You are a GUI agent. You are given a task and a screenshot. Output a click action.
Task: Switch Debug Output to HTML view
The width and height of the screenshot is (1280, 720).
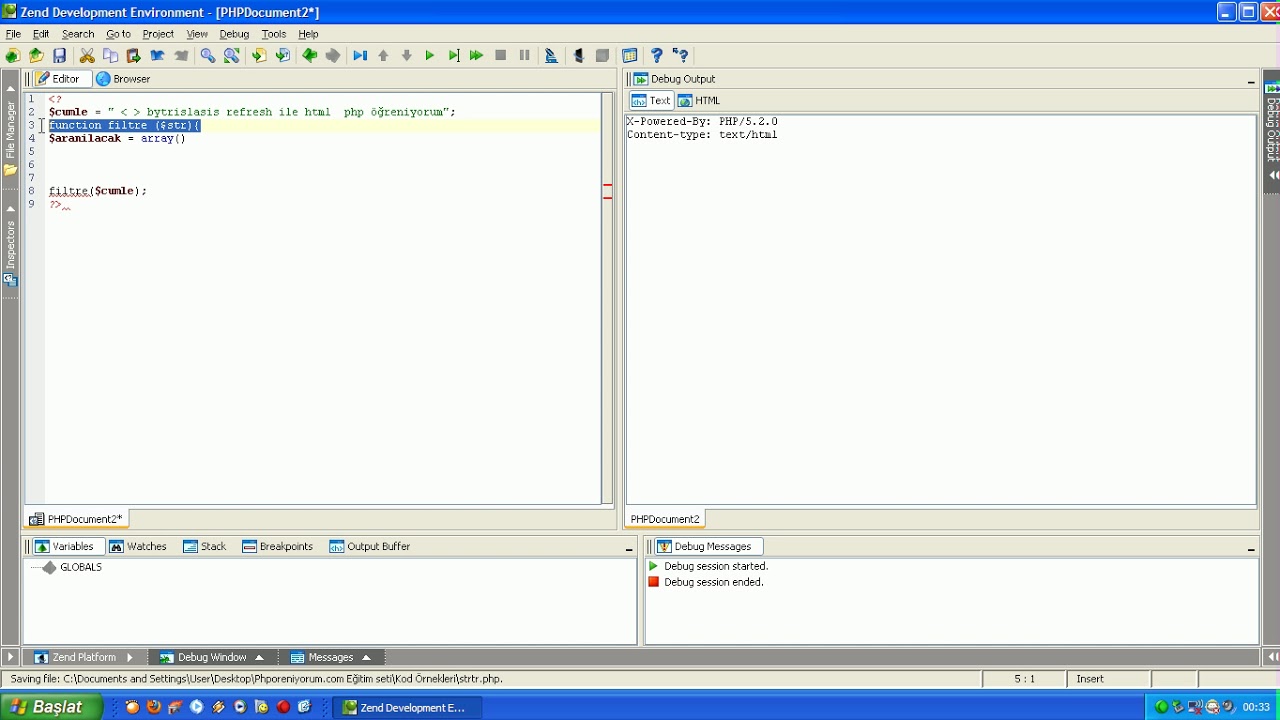click(700, 101)
